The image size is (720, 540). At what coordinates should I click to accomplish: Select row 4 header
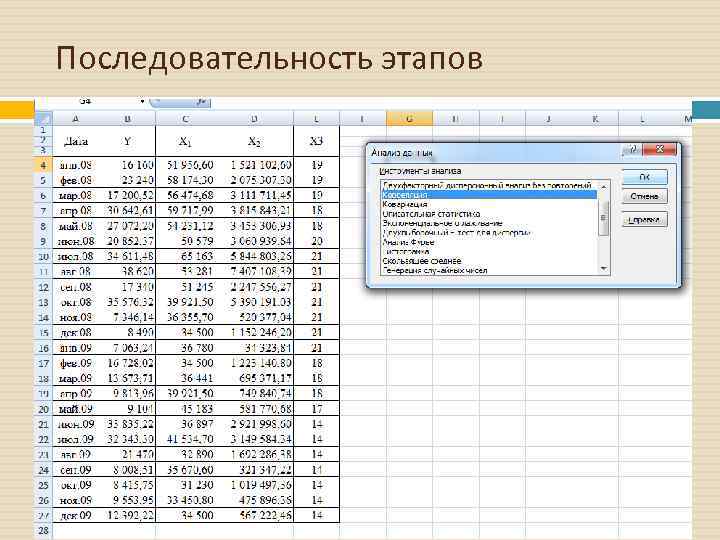44,165
